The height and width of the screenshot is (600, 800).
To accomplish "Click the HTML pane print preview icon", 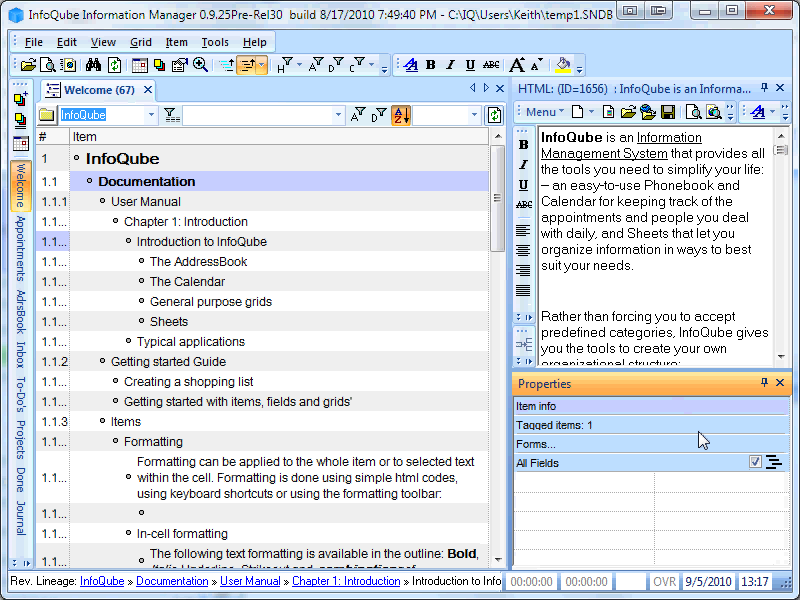I will coord(693,112).
